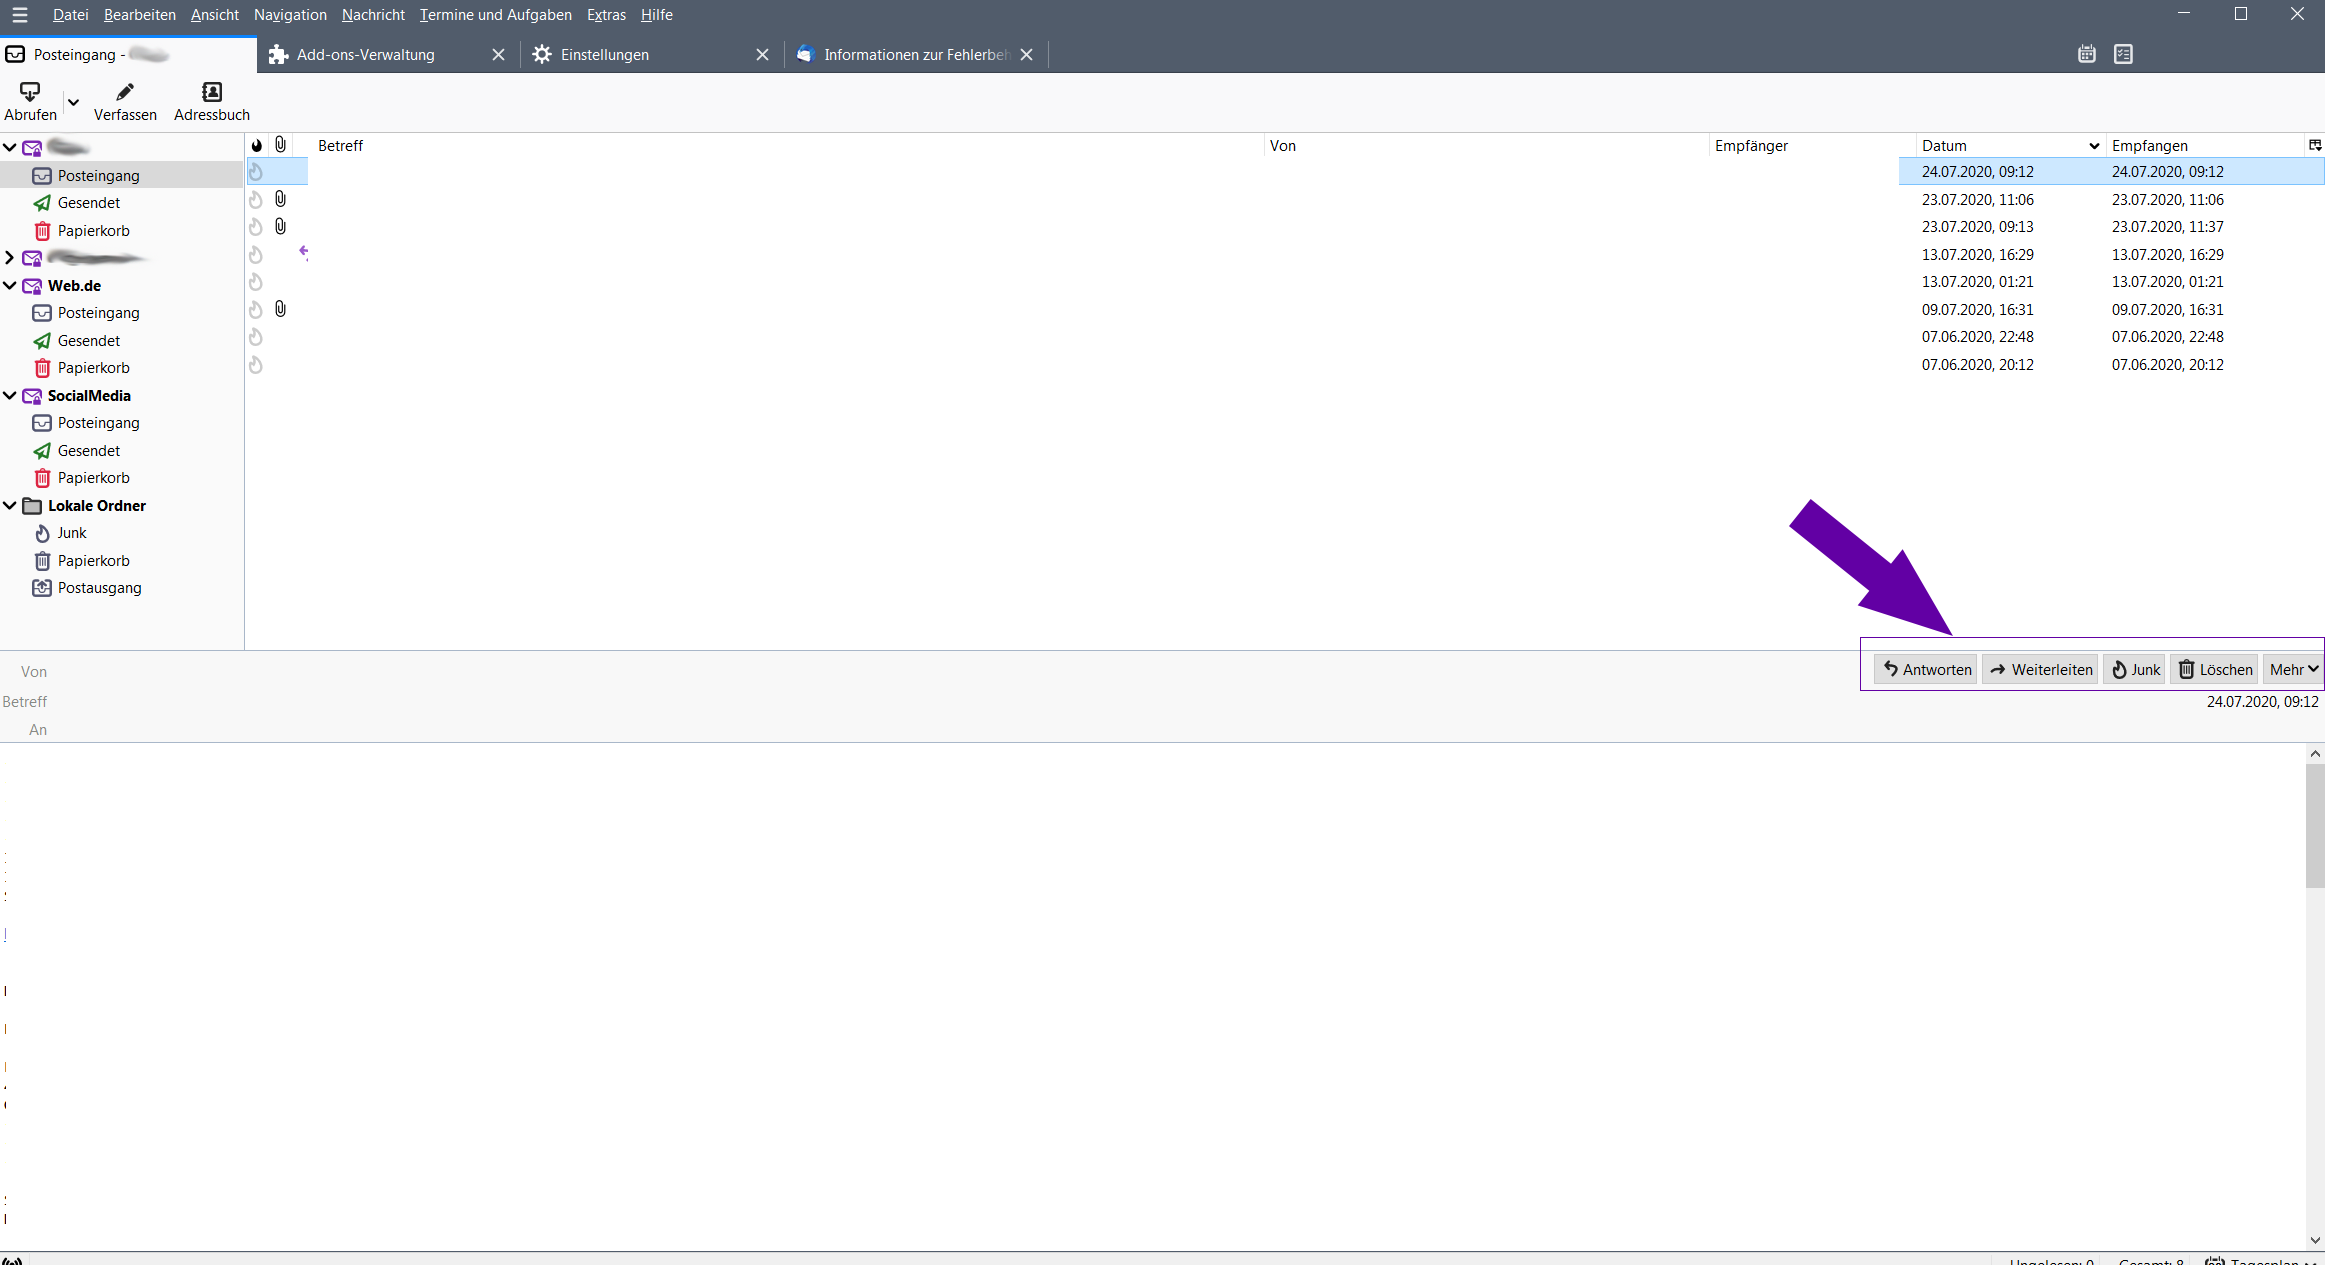Image resolution: width=2325 pixels, height=1265 pixels.
Task: Click the column picker icon in header
Action: [x=2314, y=145]
